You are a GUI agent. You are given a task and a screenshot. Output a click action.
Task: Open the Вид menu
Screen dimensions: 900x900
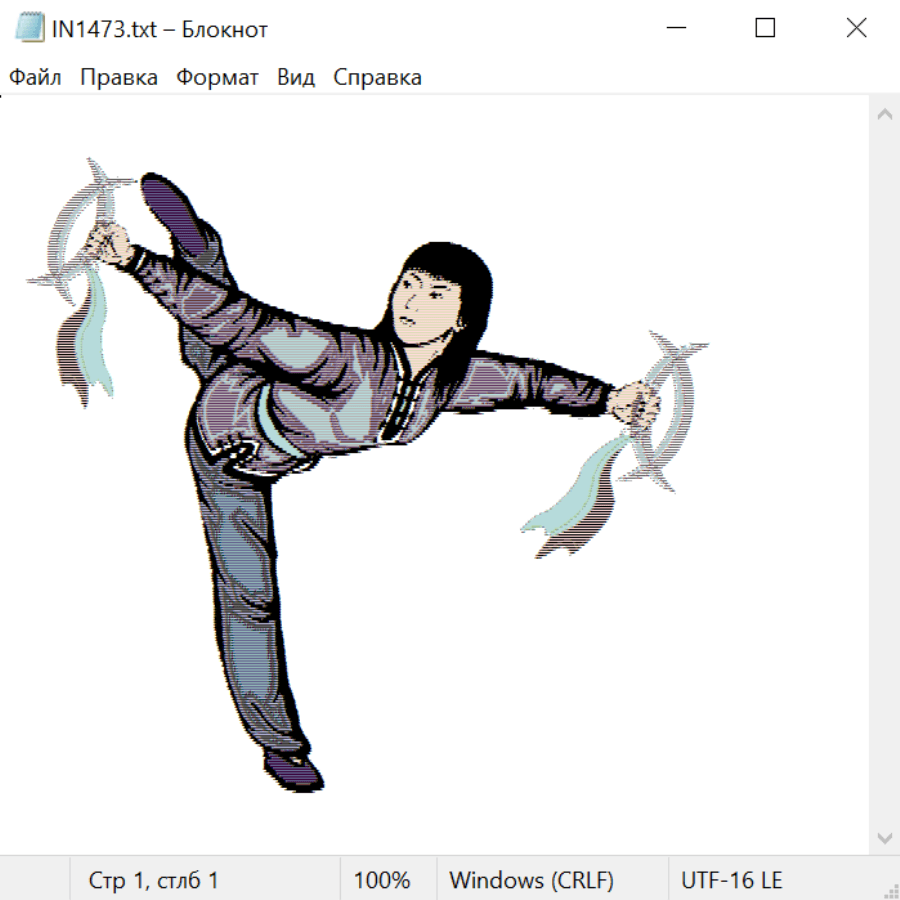pos(295,78)
